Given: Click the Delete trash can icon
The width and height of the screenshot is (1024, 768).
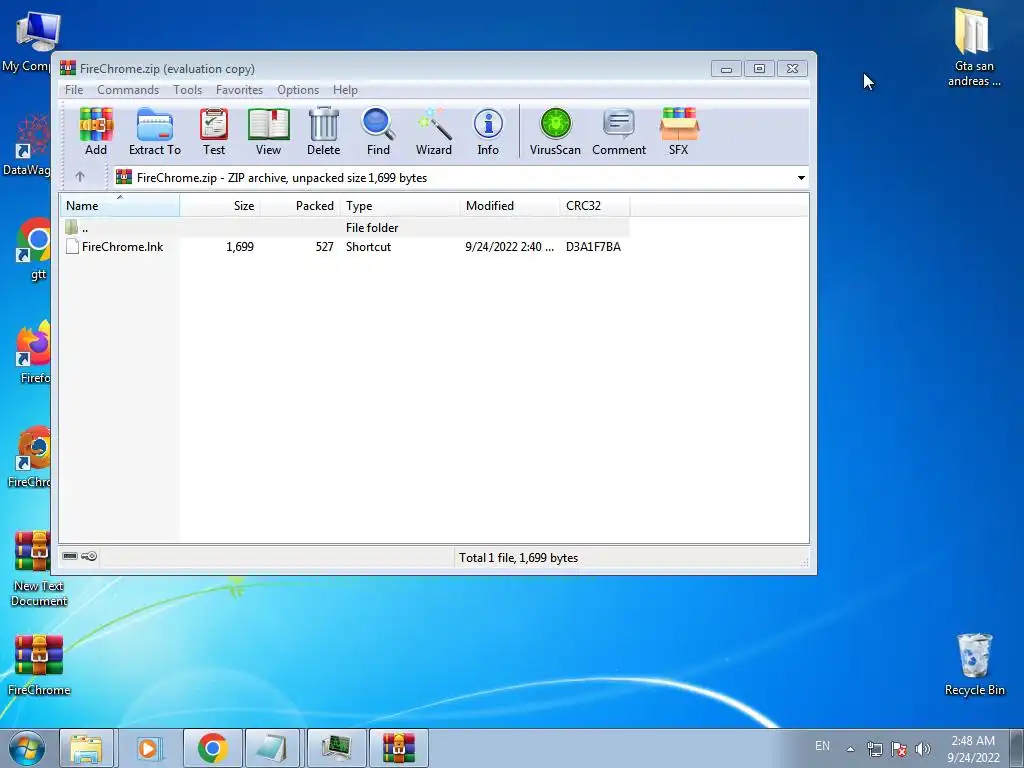Looking at the screenshot, I should coord(323,131).
